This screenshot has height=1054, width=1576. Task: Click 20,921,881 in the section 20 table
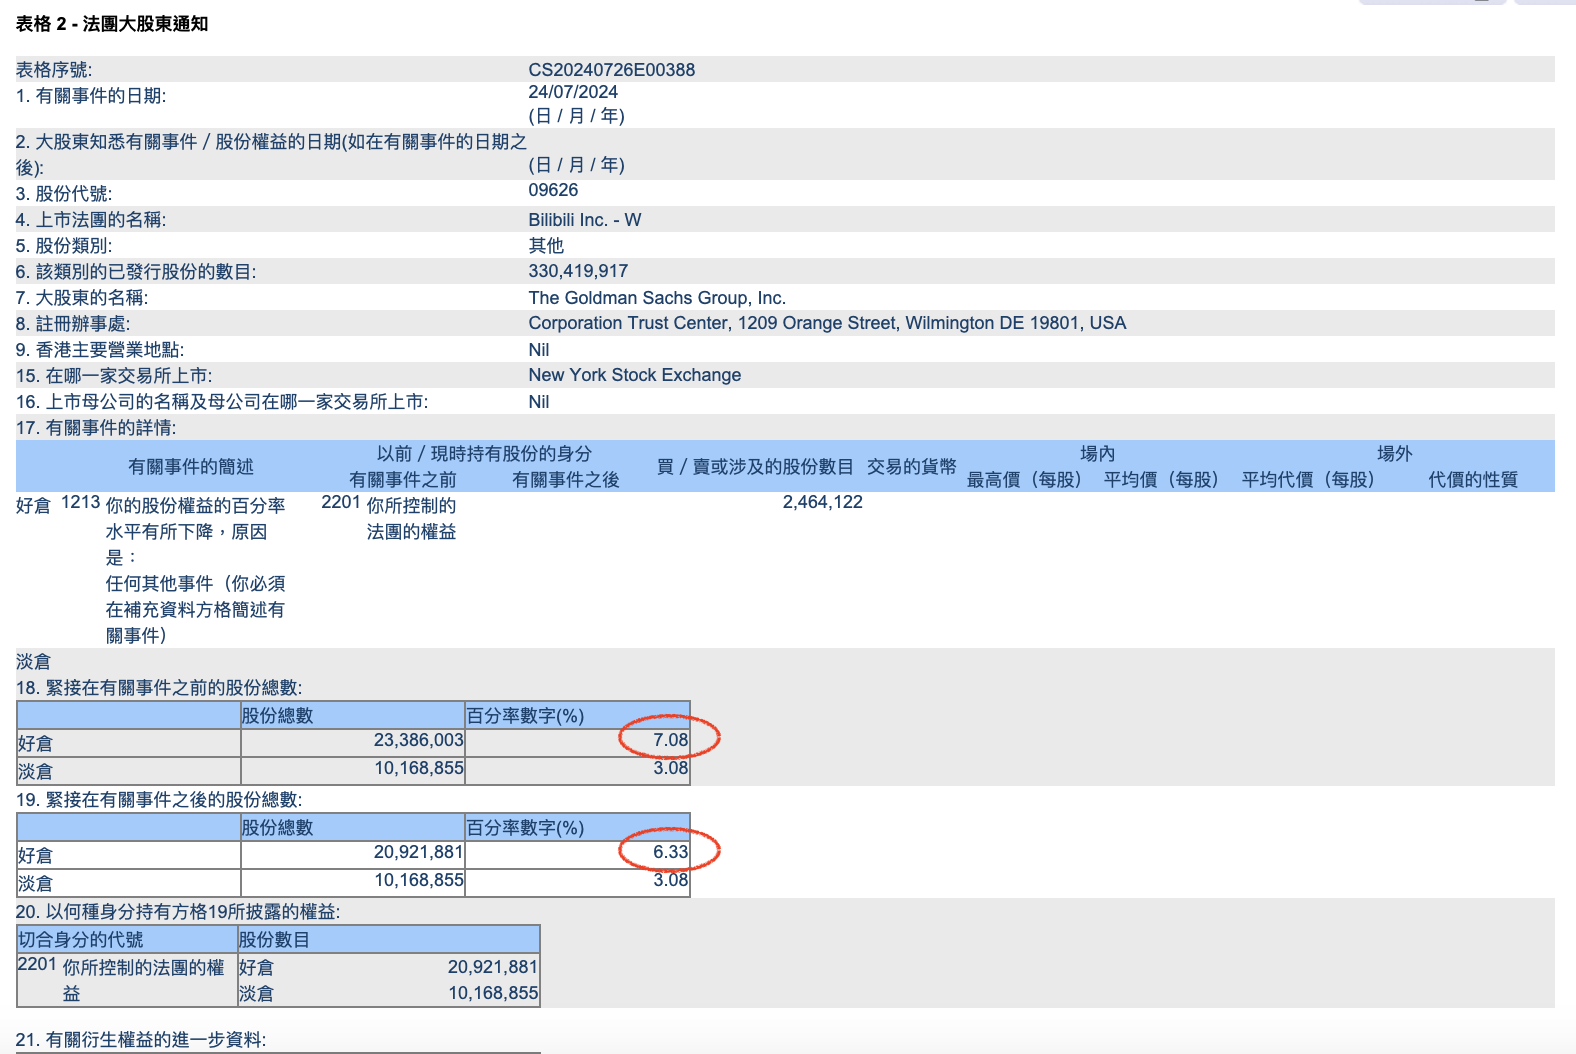point(493,967)
